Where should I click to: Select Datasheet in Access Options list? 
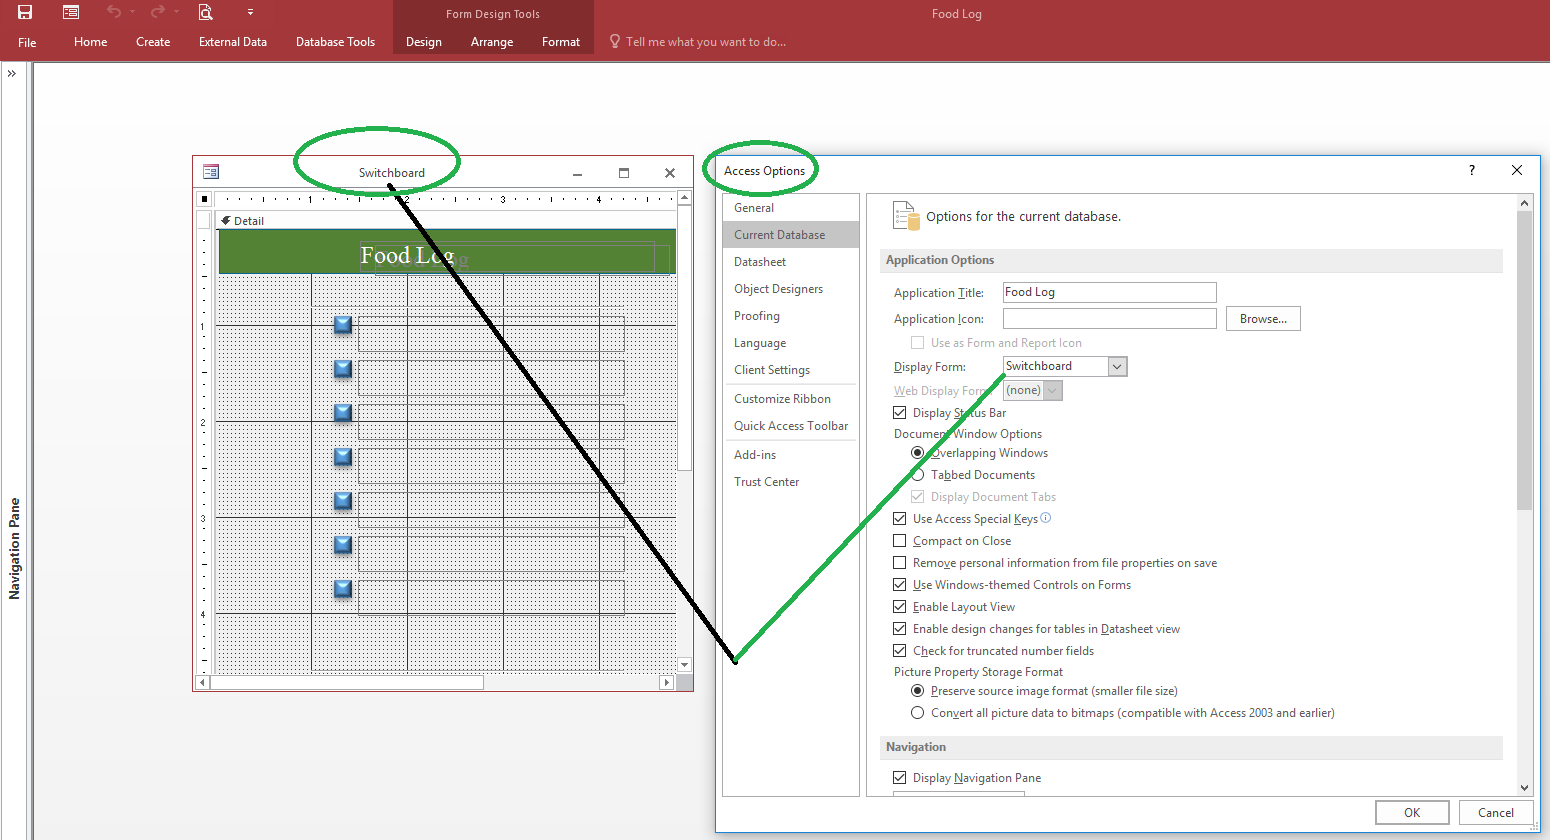790,262
